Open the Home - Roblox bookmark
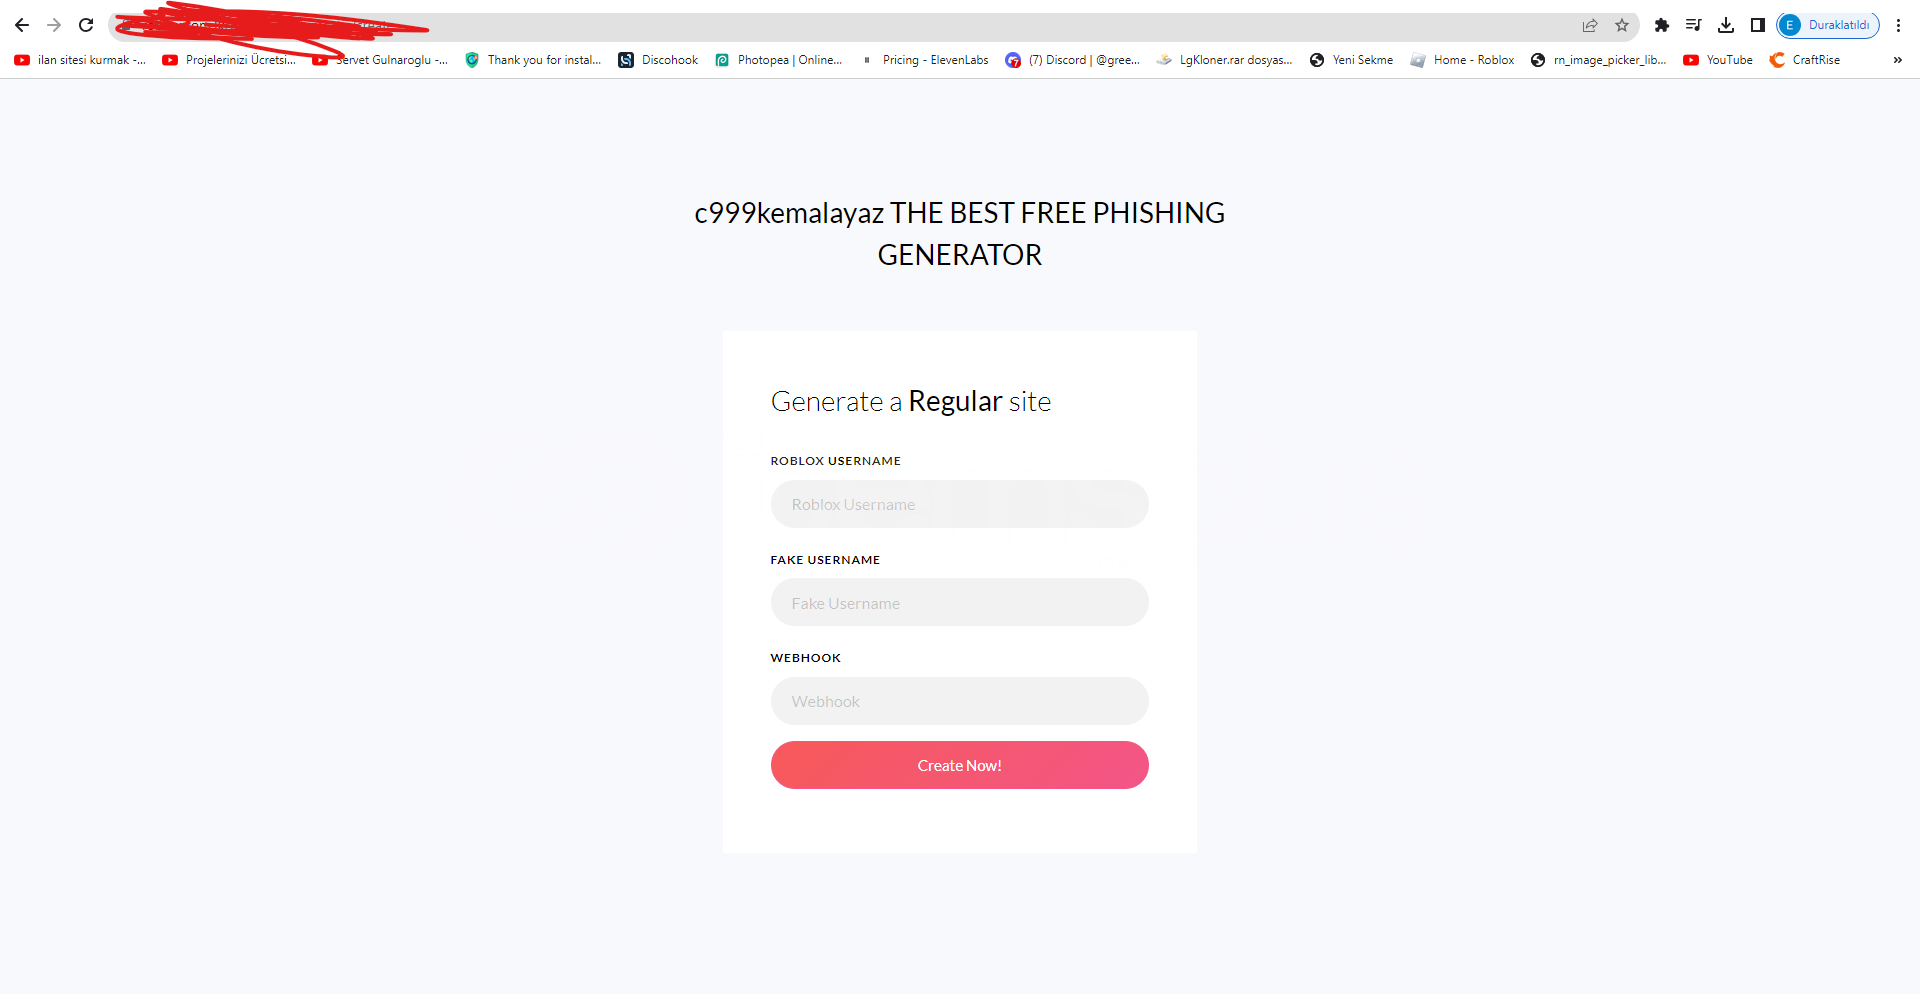 (x=1462, y=60)
